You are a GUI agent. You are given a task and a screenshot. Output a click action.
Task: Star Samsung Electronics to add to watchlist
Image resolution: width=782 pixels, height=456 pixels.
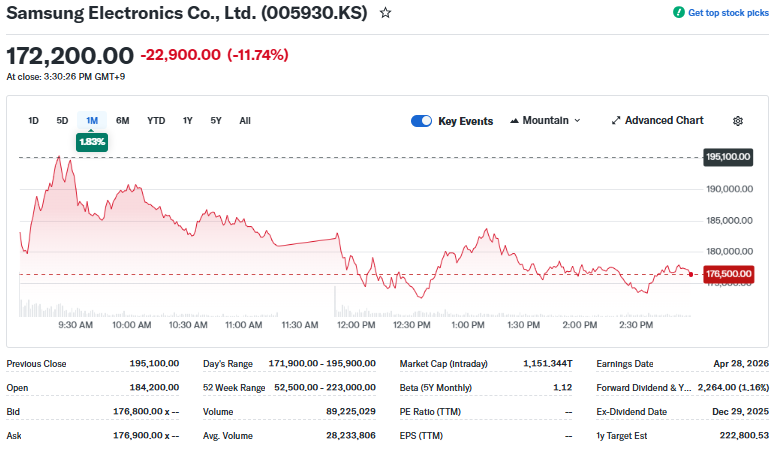pyautogui.click(x=385, y=13)
